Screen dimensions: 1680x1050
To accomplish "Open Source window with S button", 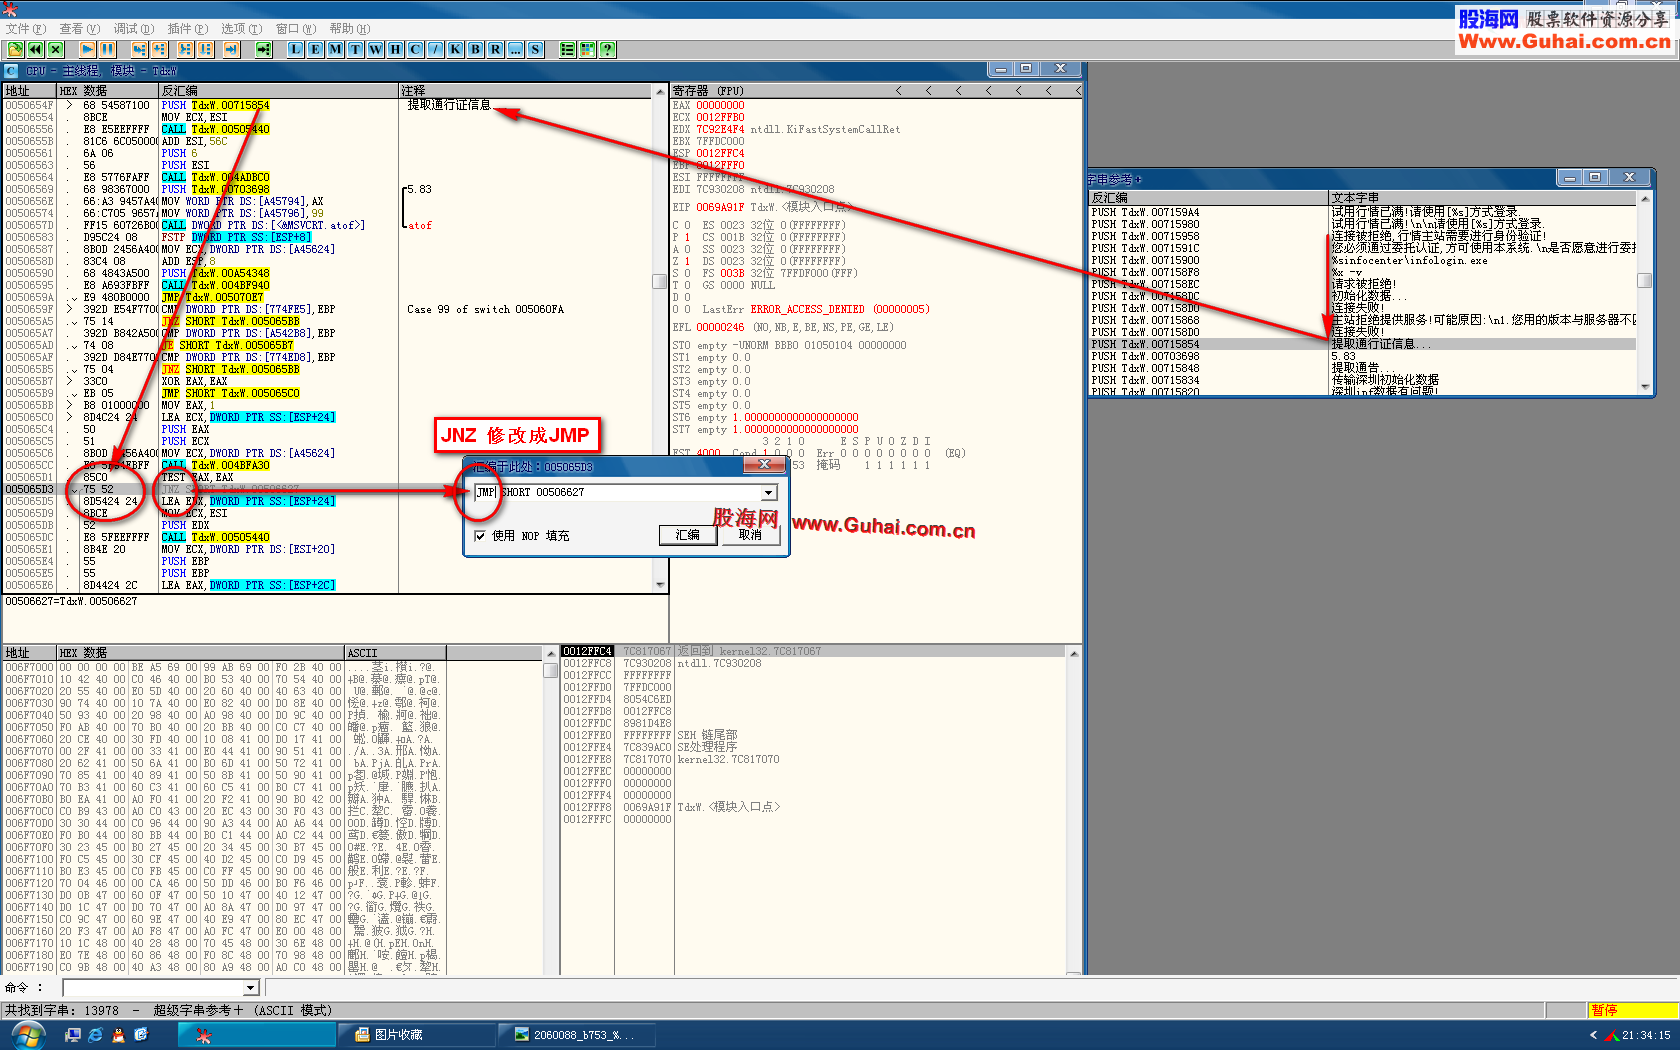I will (536, 49).
